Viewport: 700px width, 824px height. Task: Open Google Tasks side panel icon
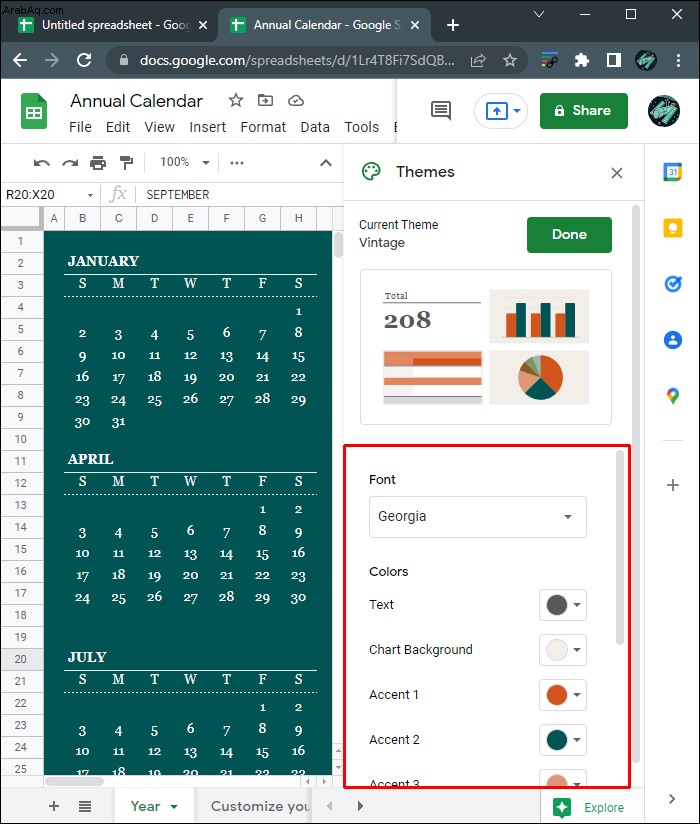click(673, 284)
